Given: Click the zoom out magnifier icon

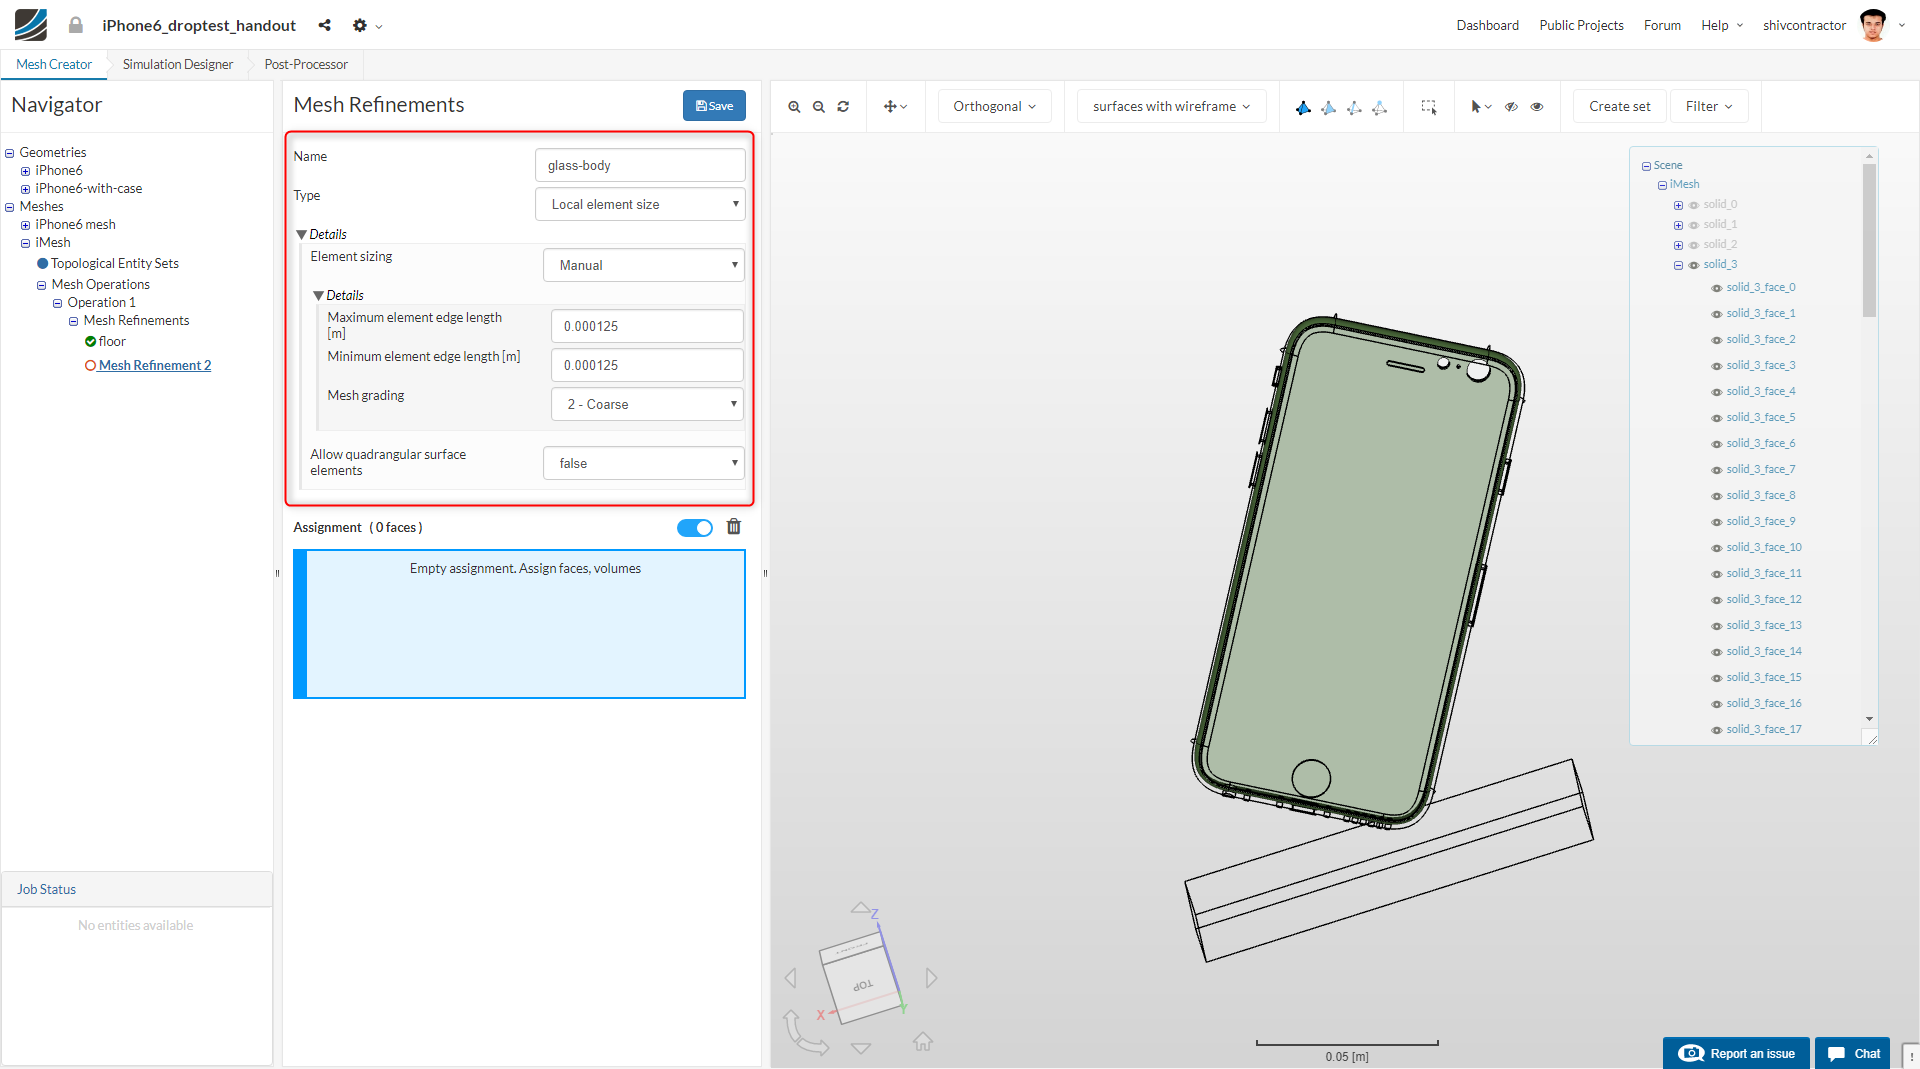Looking at the screenshot, I should [x=819, y=107].
